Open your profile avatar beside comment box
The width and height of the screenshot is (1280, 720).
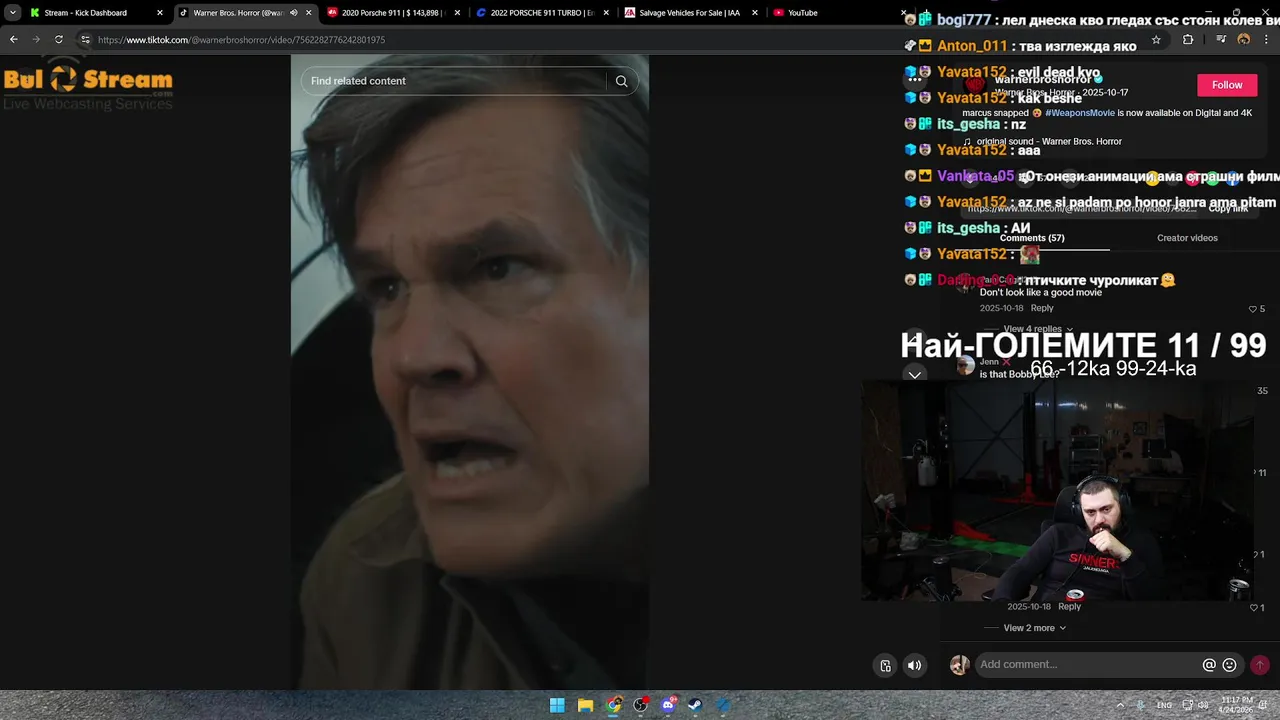click(x=959, y=664)
